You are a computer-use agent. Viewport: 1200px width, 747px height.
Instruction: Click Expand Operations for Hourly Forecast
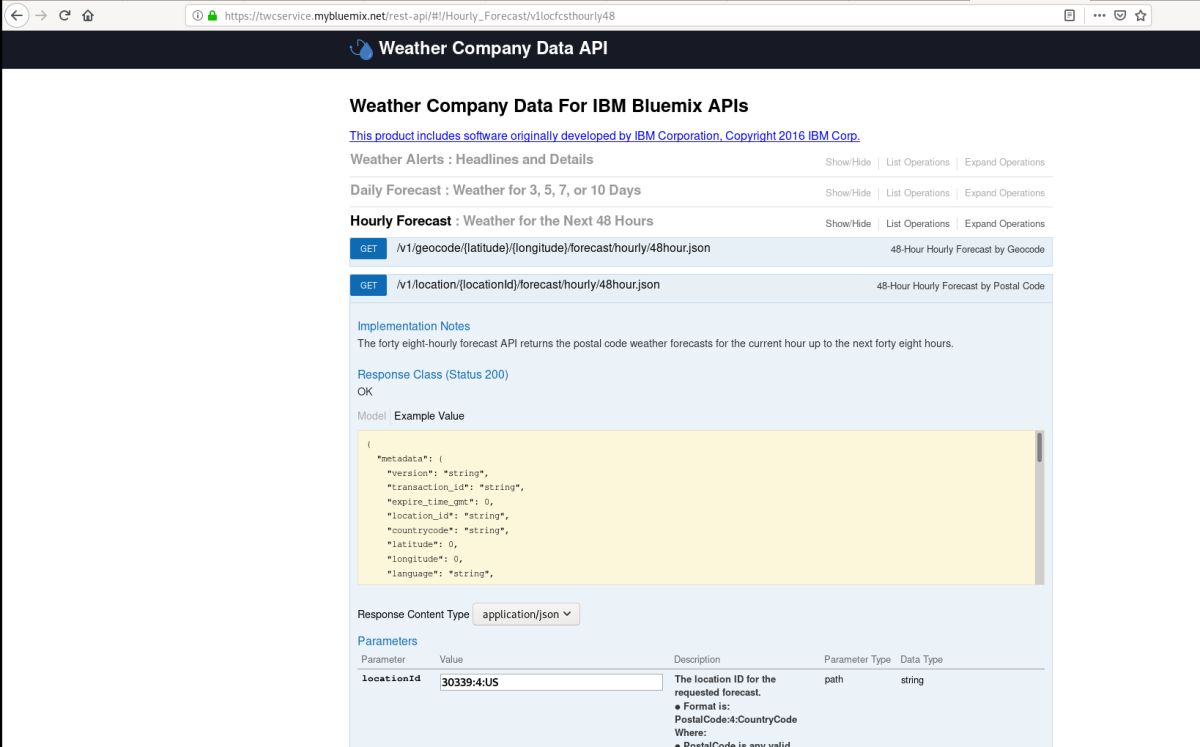tap(1005, 224)
